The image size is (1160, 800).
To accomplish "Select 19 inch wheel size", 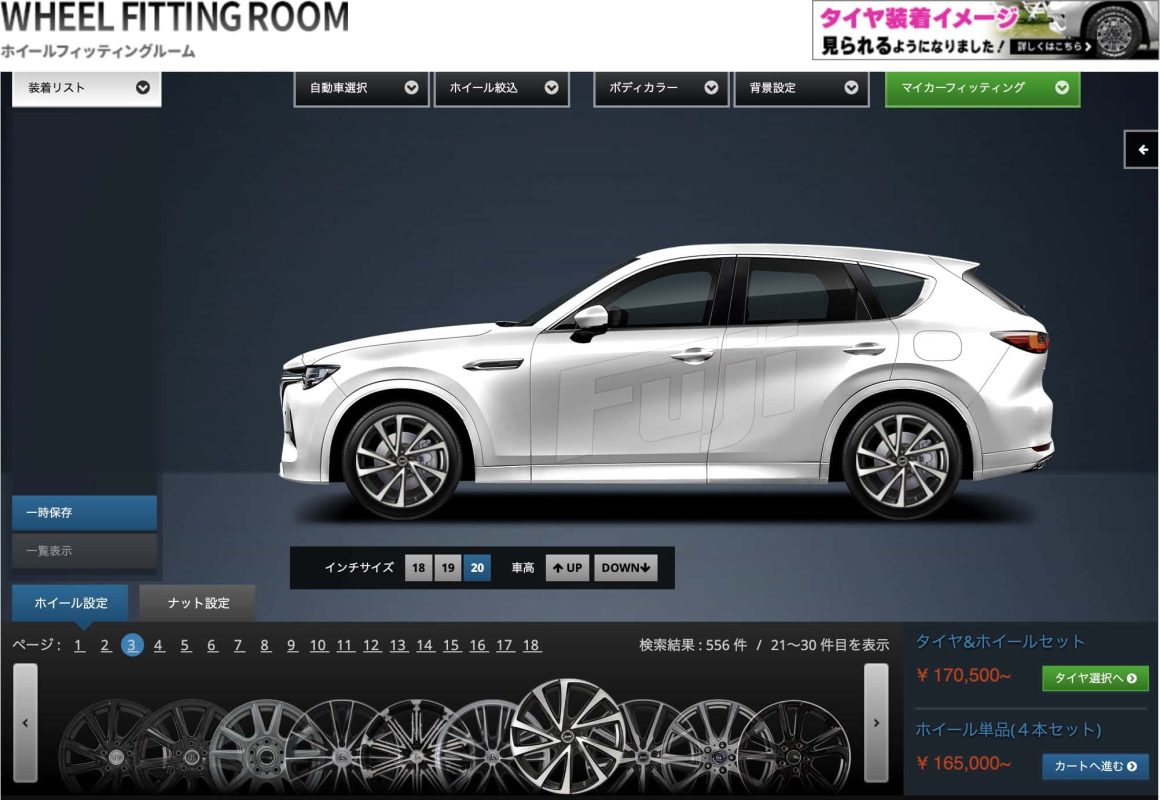I will (448, 568).
